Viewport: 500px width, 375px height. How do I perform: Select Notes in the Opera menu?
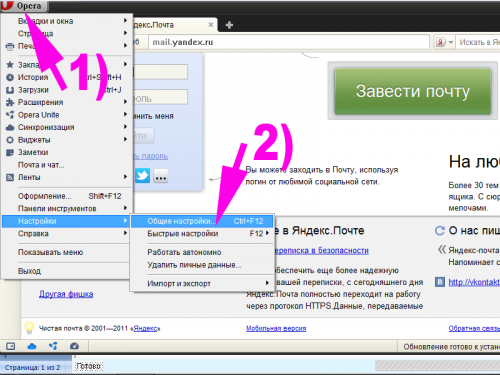point(67,152)
